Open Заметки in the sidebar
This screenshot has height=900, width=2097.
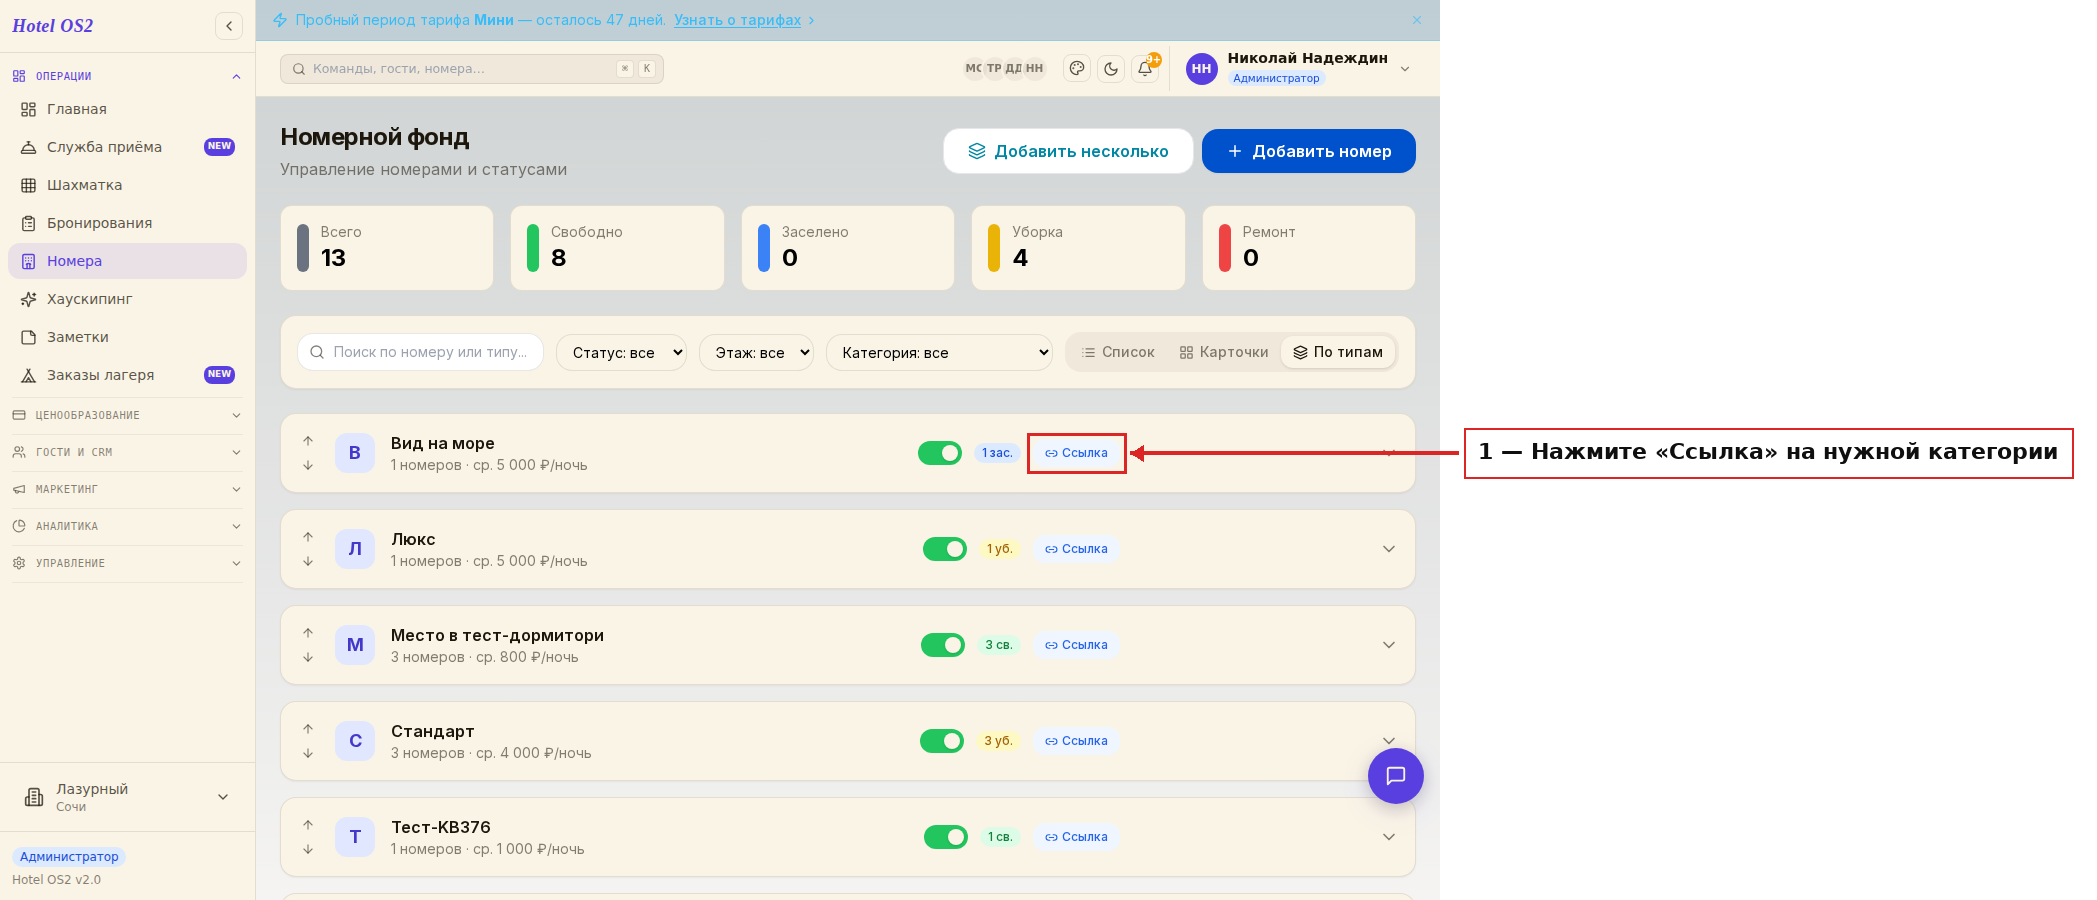[x=127, y=337]
